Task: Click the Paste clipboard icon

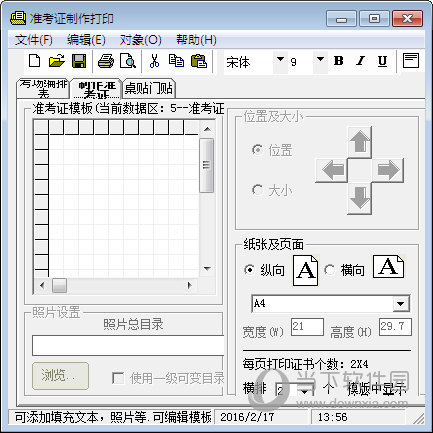Action: 199,61
